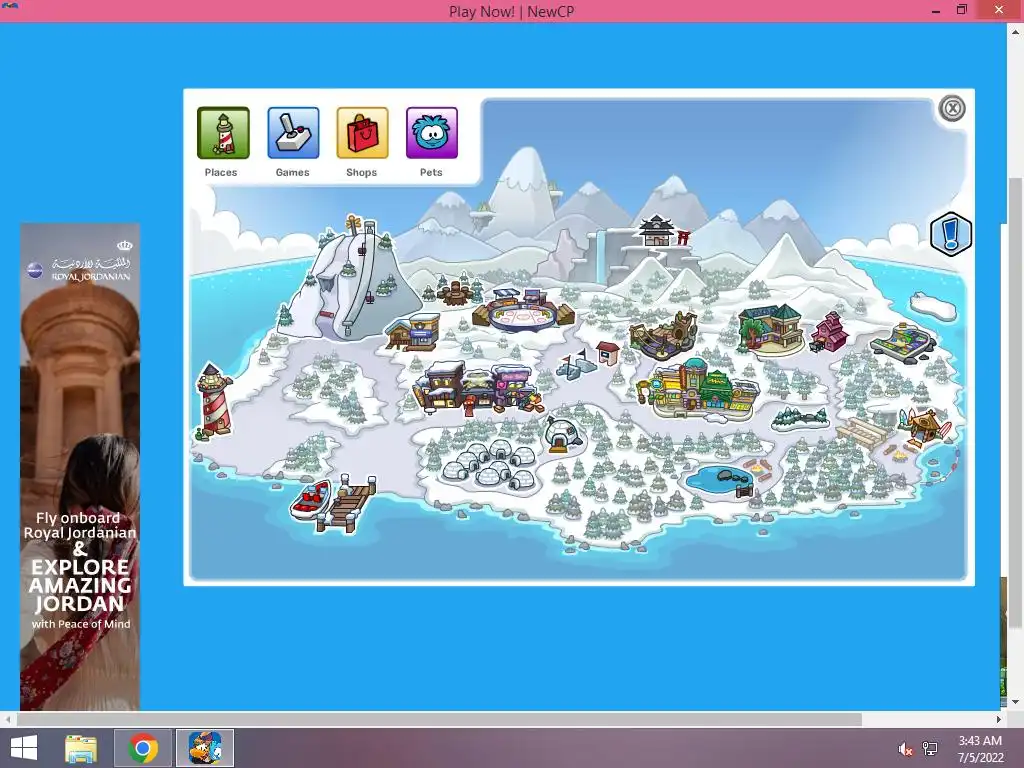The image size is (1024, 768).
Task: Click the Royal Jordanian ad banner
Action: (x=80, y=466)
